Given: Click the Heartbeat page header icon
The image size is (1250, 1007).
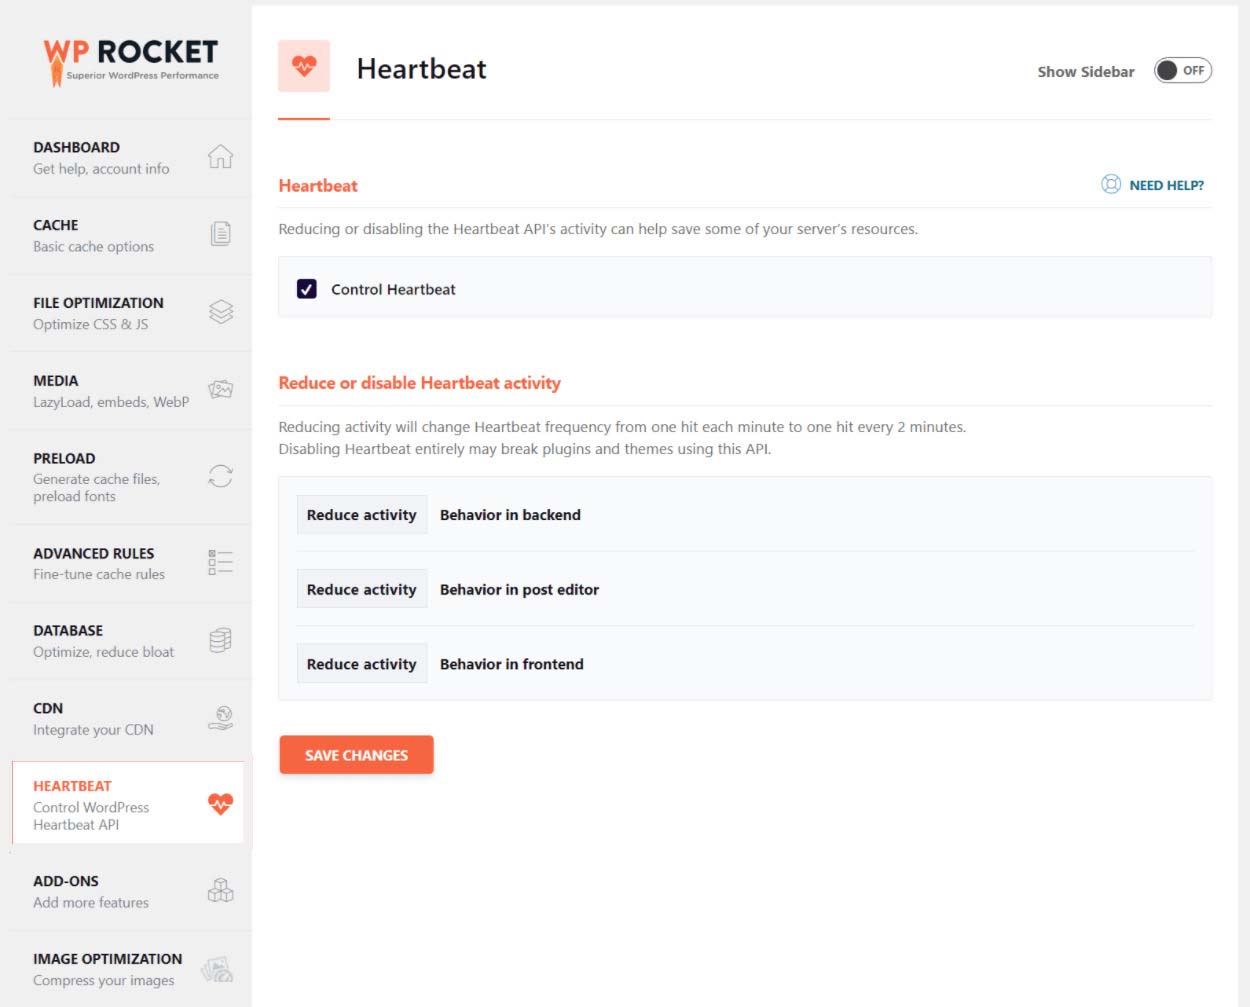Looking at the screenshot, I should pos(304,66).
